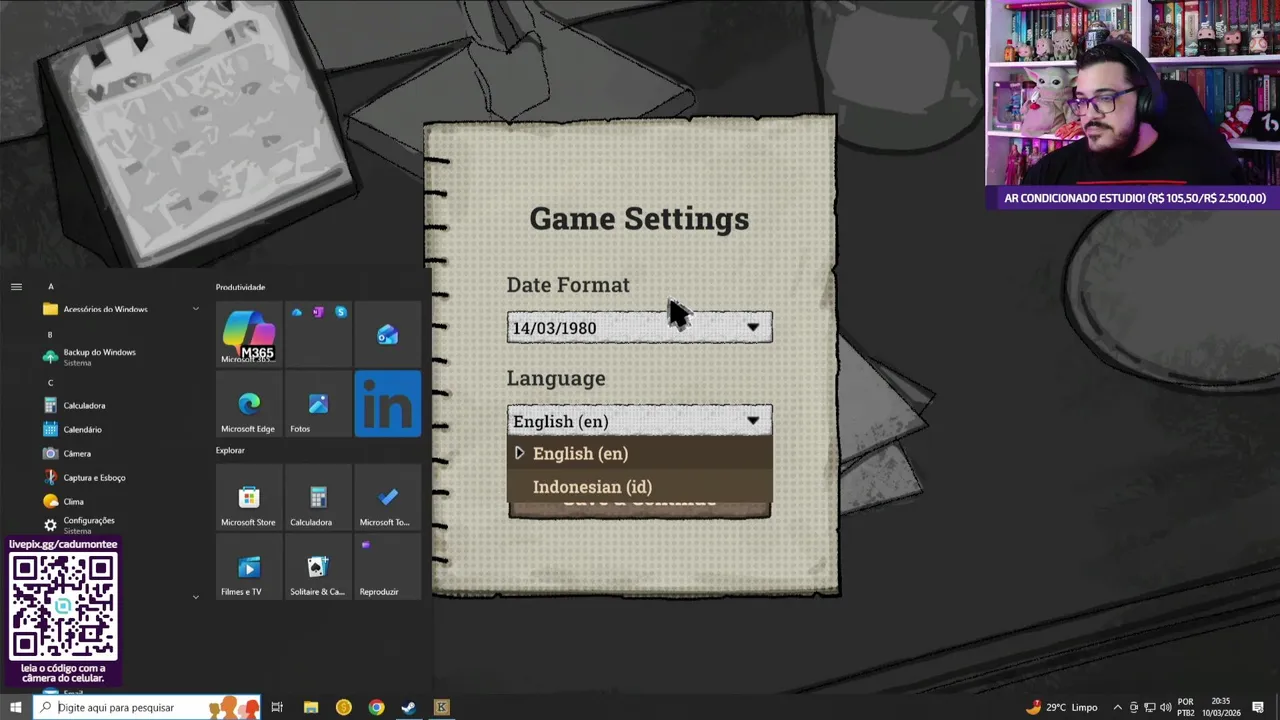Open Steam from the taskbar
Viewport: 1280px width, 720px height.
pyautogui.click(x=409, y=707)
